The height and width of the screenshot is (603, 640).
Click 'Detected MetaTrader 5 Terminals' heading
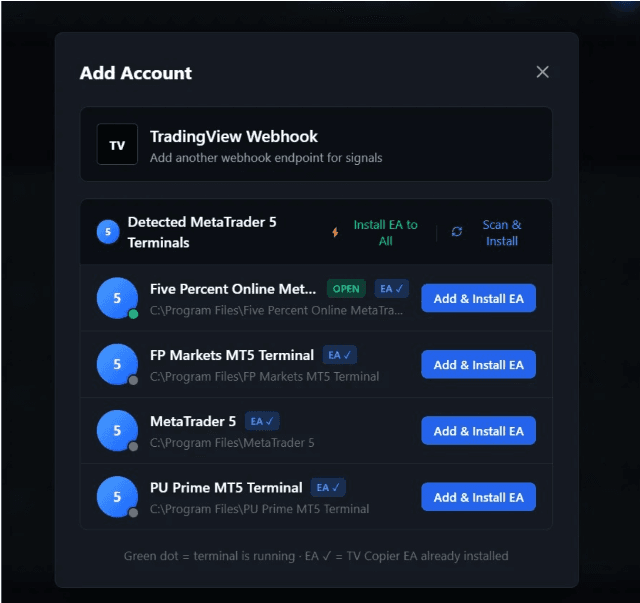click(x=202, y=232)
